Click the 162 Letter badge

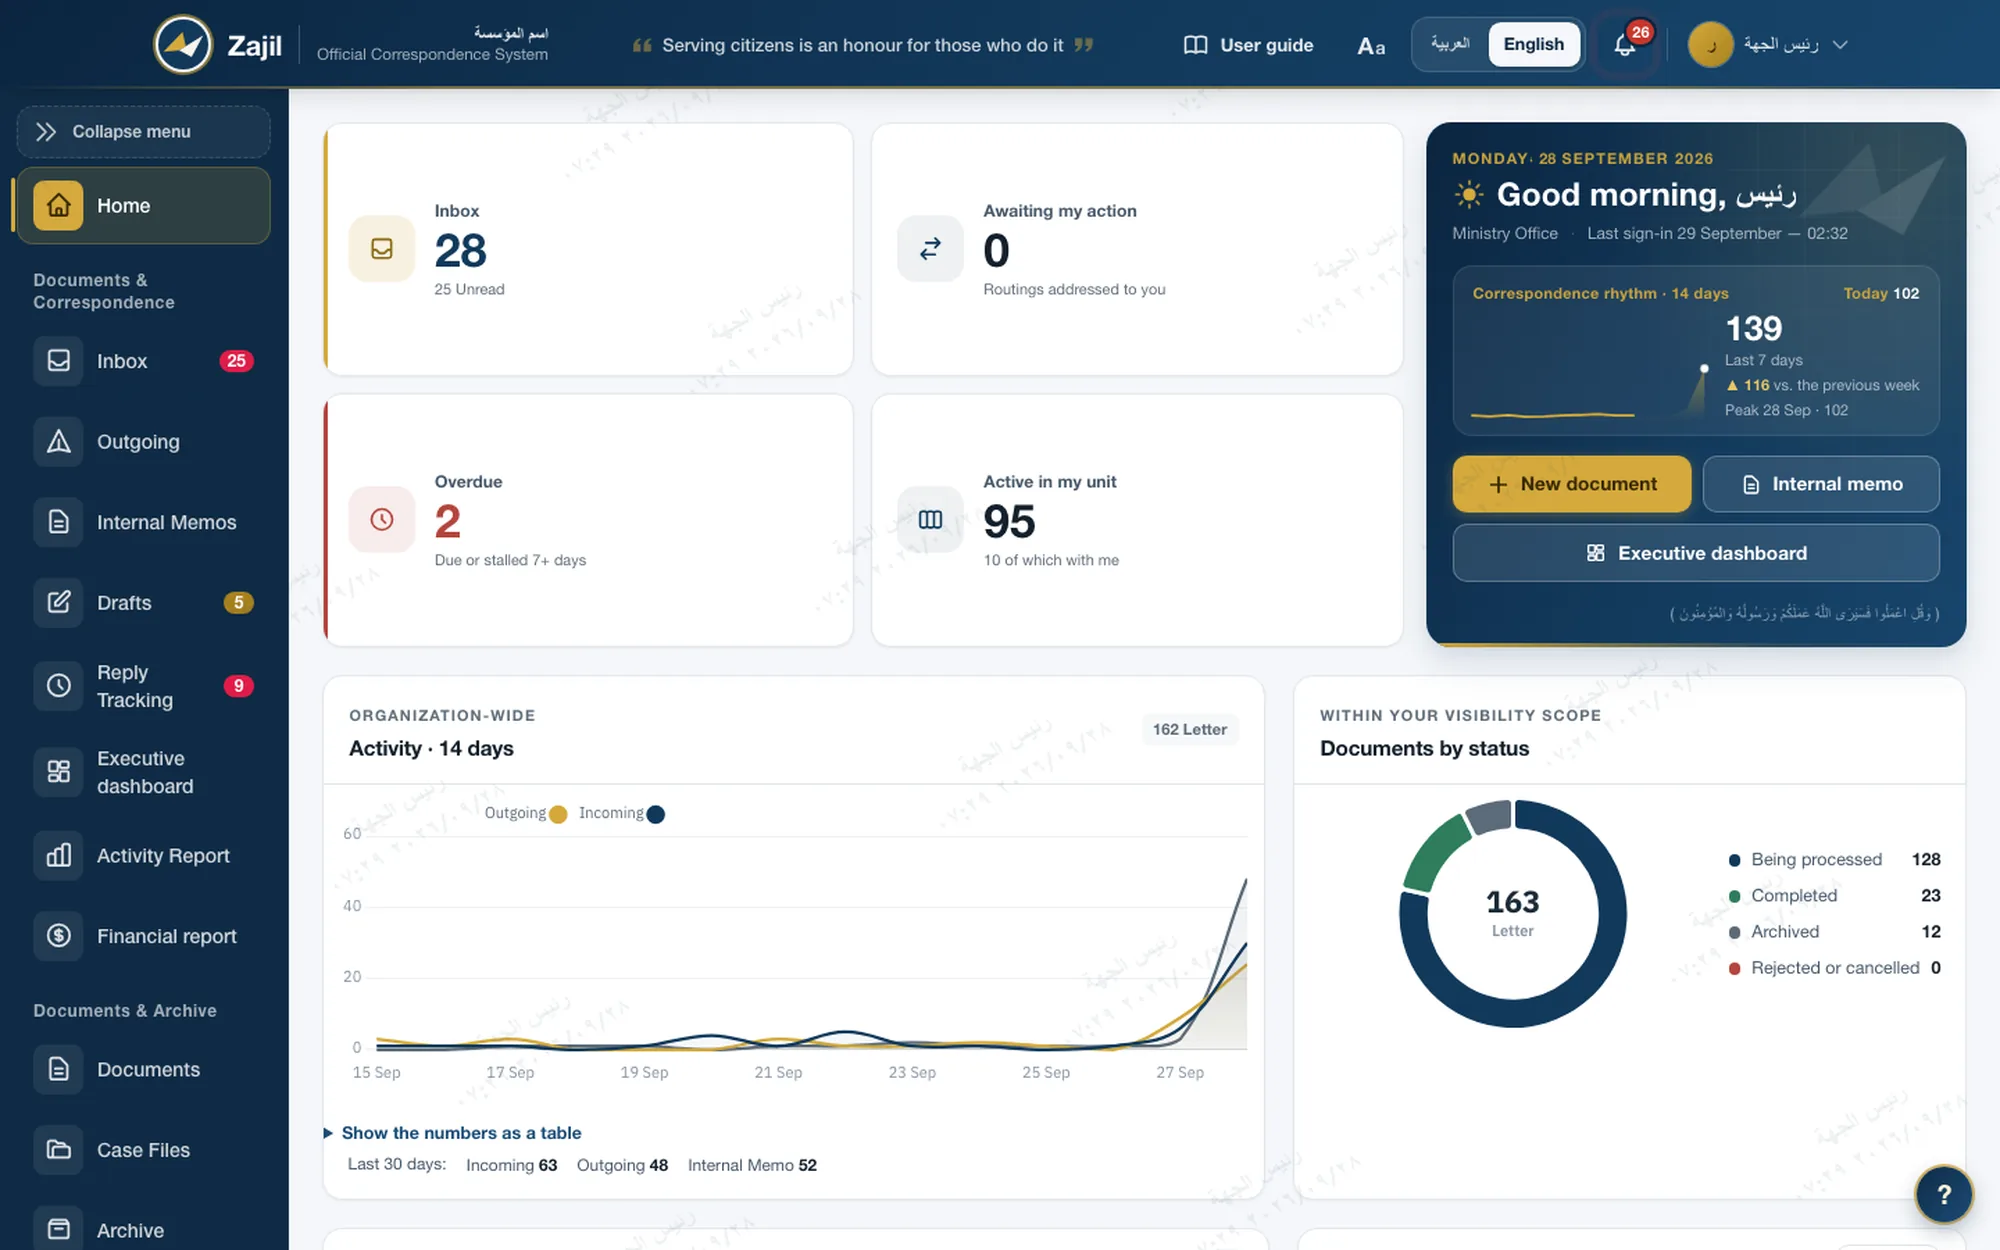coord(1189,729)
